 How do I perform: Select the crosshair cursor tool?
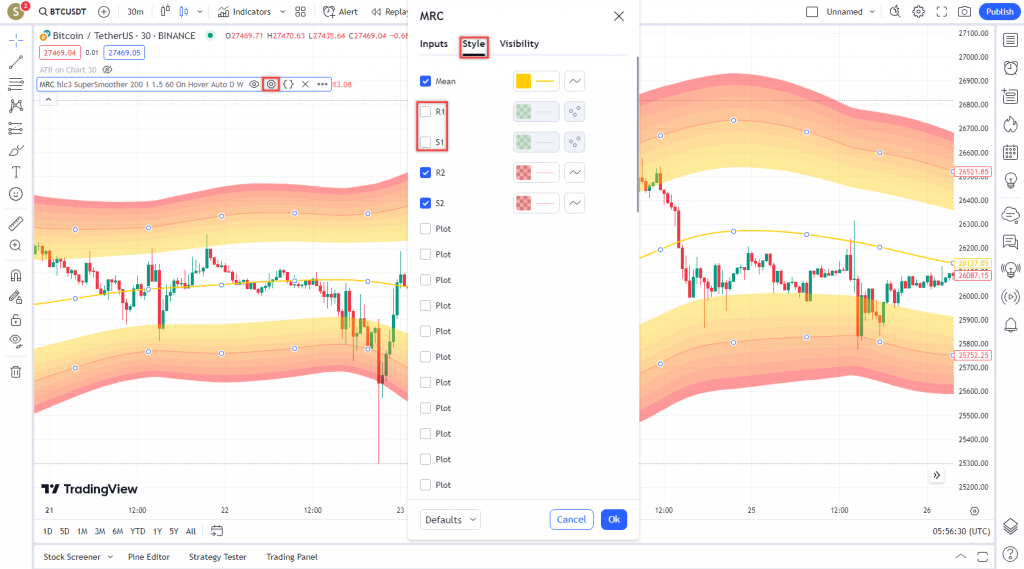coord(16,40)
